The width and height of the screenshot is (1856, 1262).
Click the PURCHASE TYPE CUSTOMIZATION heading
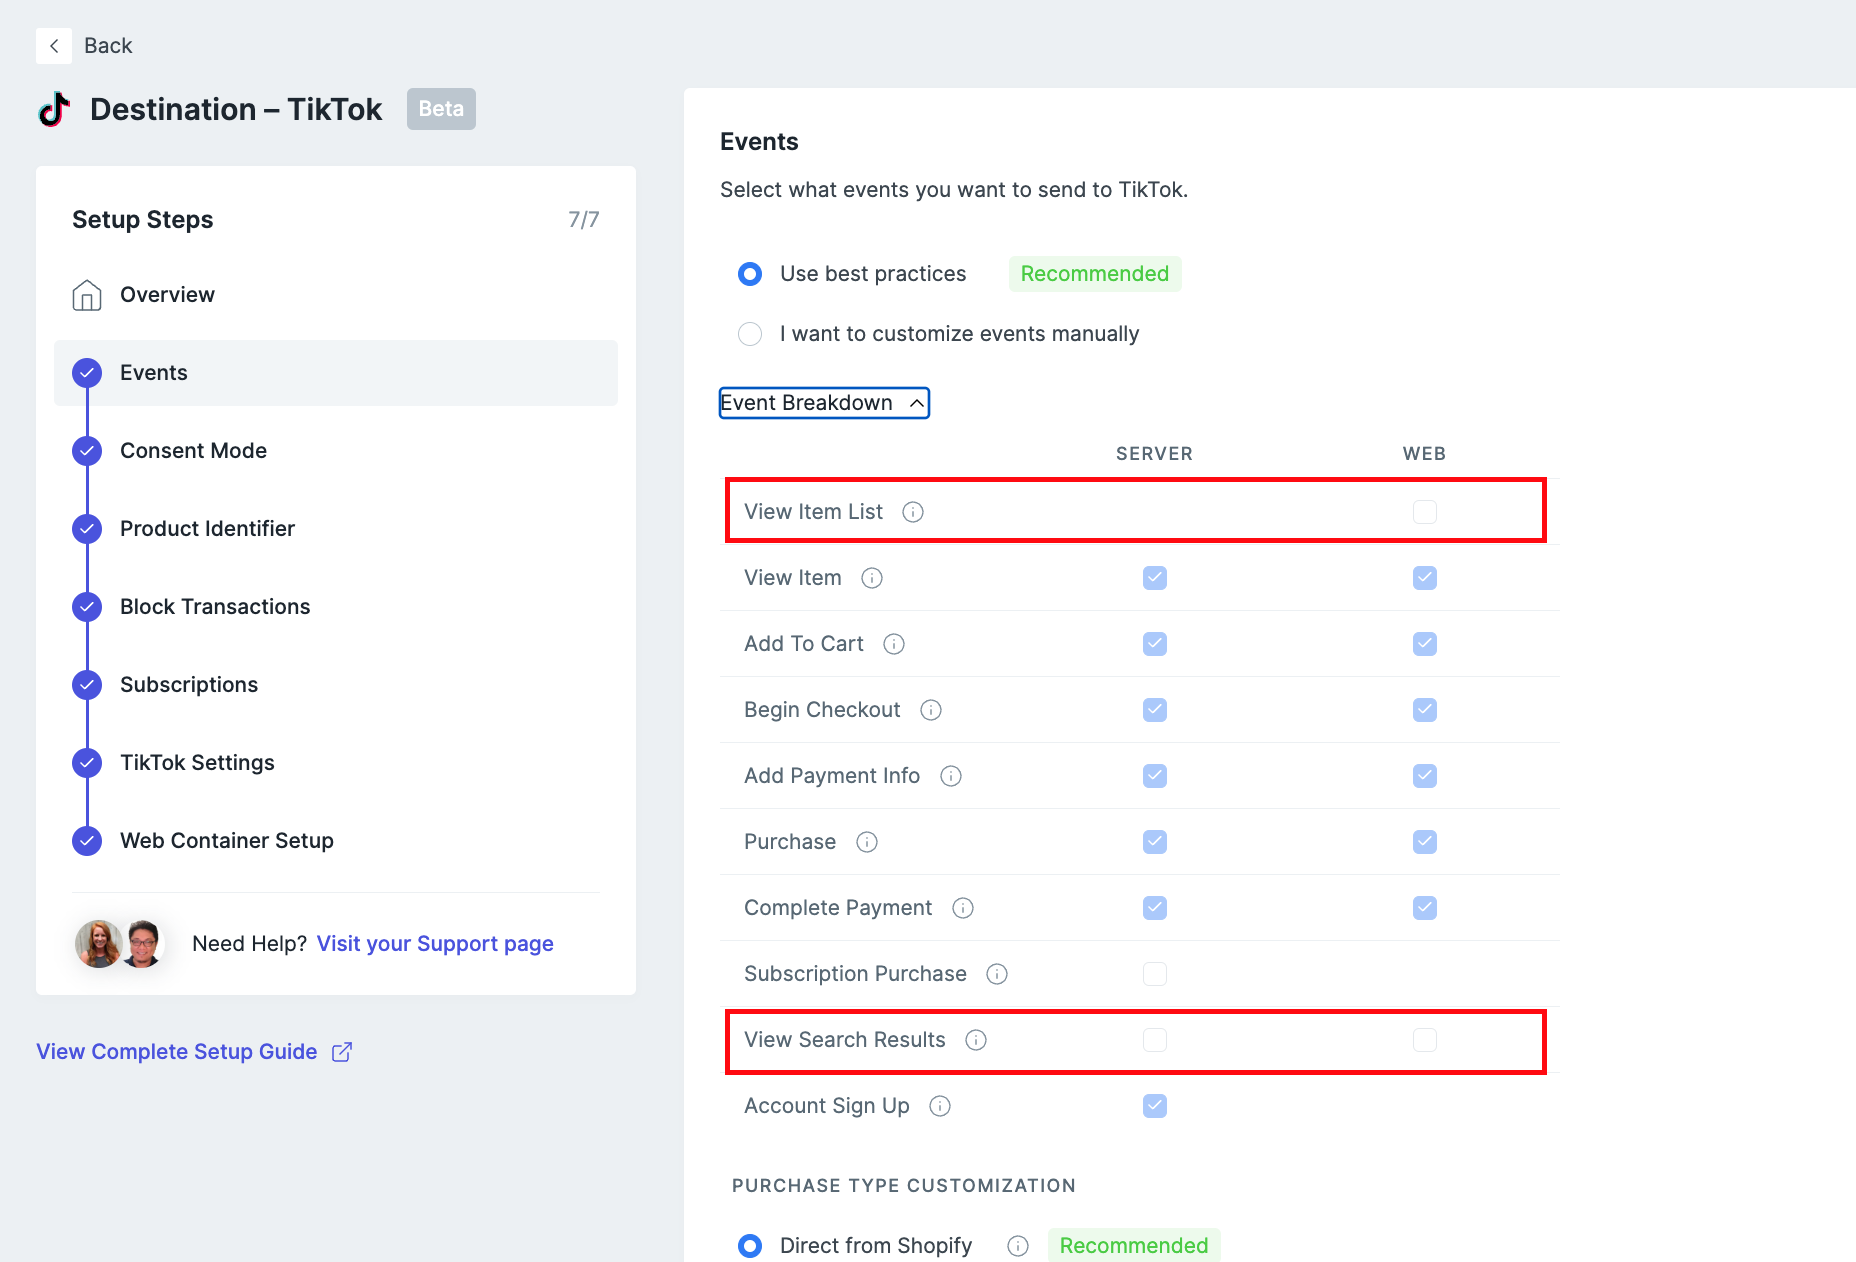904,1186
